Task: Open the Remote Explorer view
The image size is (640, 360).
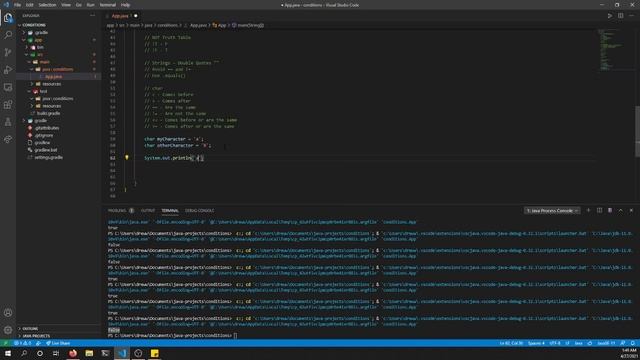Action: 8,87
